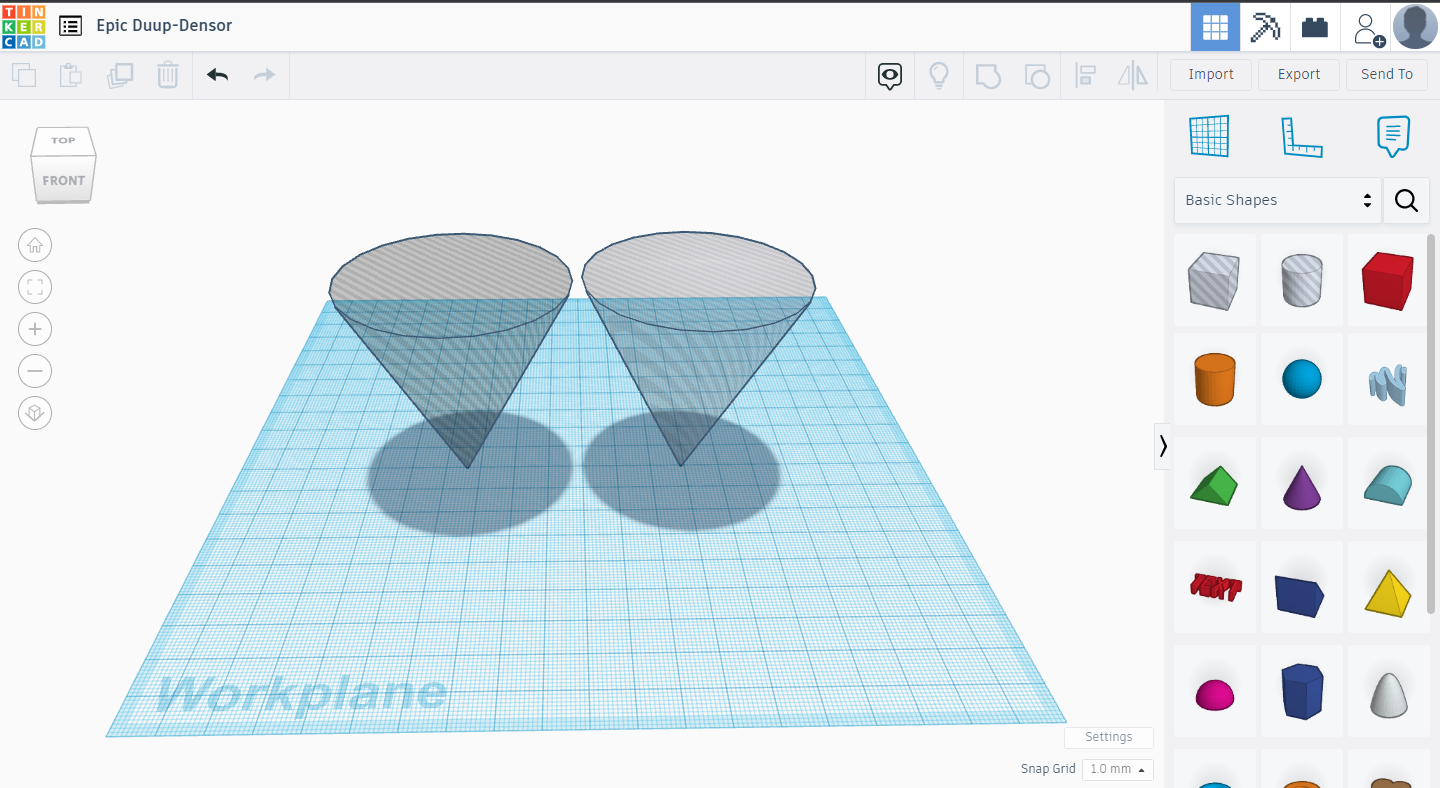Pick the yellow Pyramid shape
The image size is (1440, 788).
1388,592
